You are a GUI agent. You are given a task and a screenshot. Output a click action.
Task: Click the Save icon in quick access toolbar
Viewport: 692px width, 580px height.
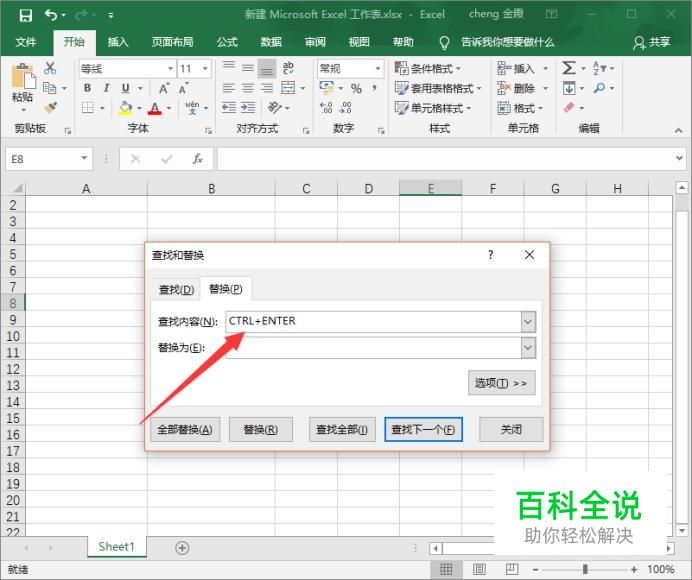tap(26, 15)
